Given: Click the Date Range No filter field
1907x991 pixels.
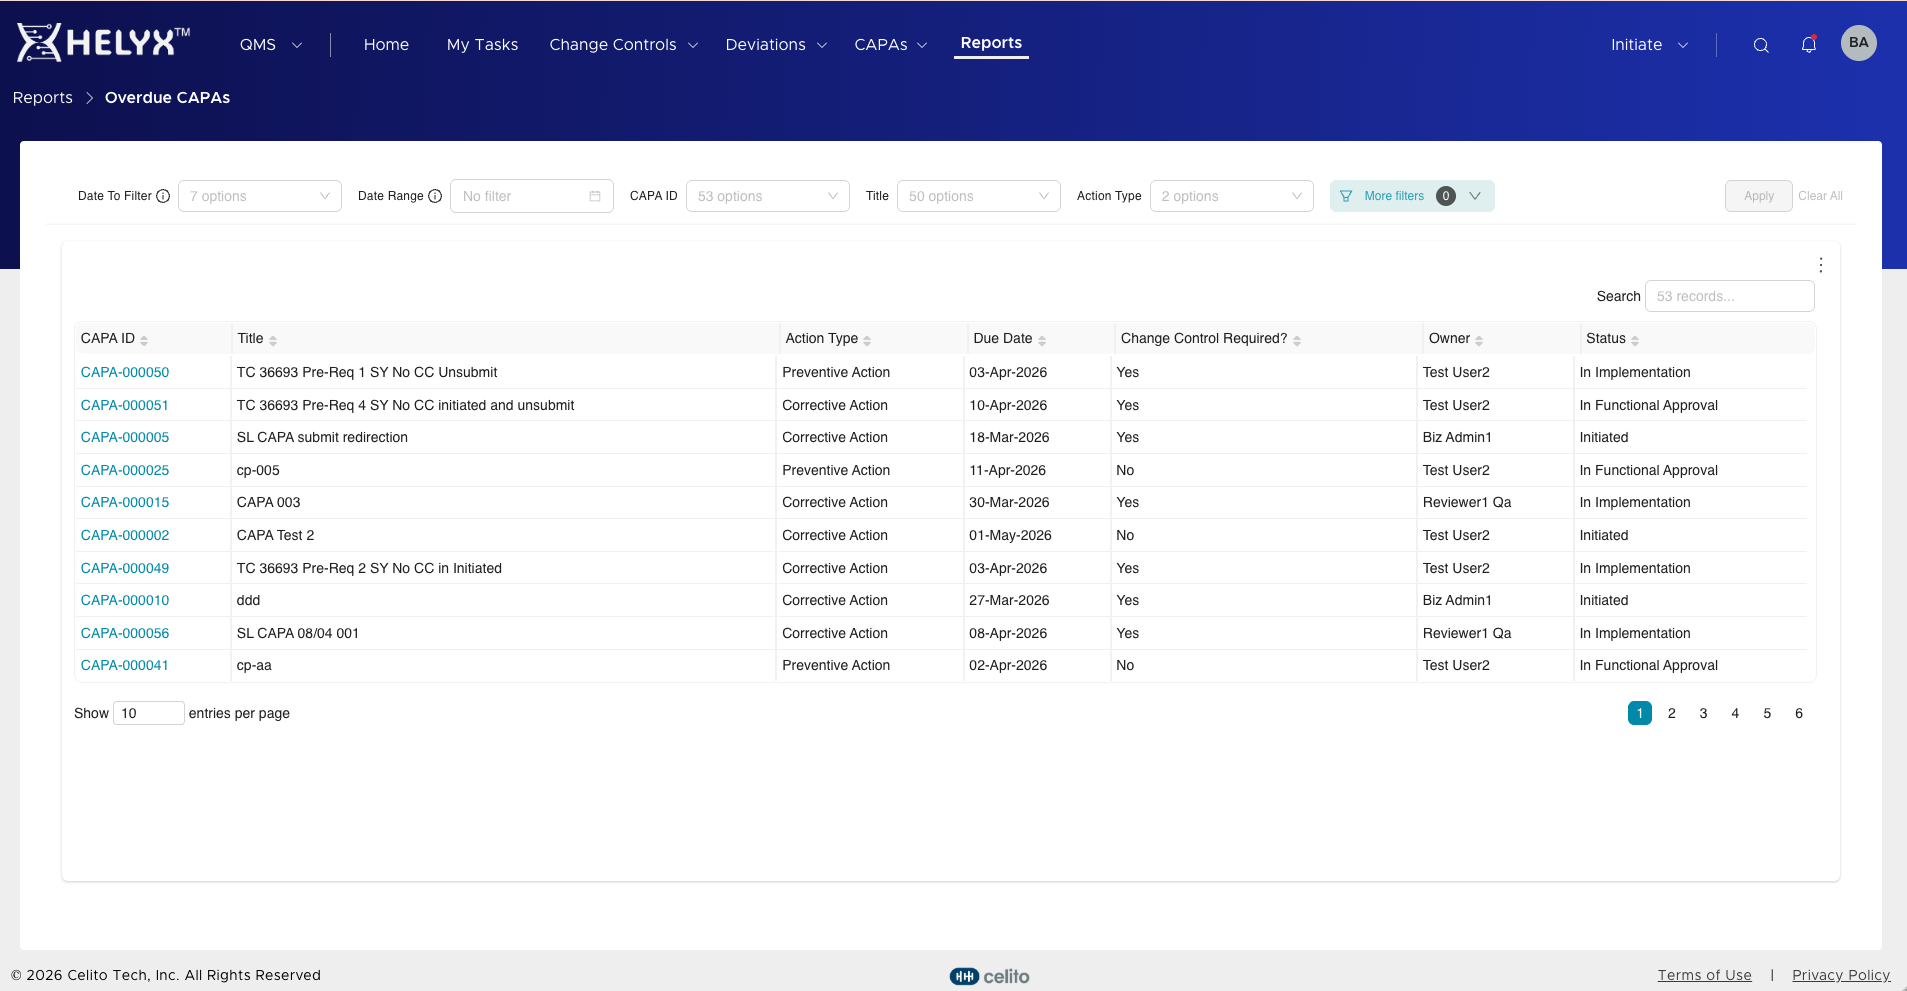Looking at the screenshot, I should [x=532, y=196].
